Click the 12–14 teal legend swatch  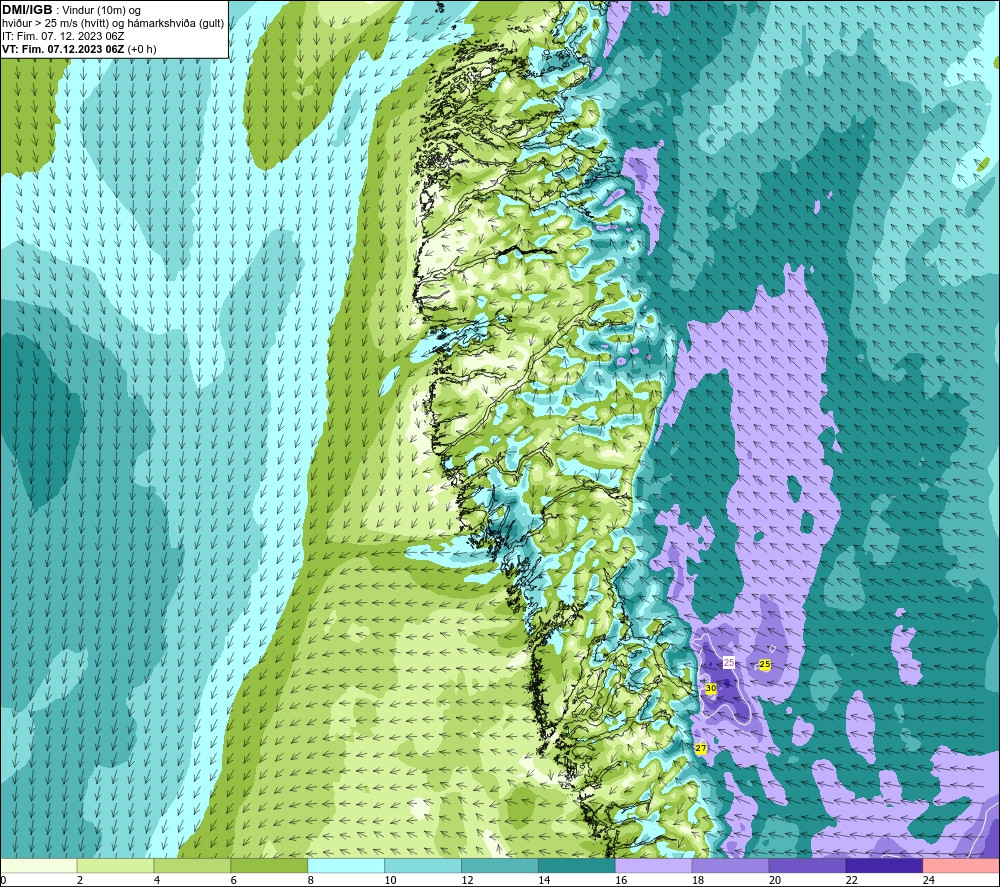(x=500, y=866)
